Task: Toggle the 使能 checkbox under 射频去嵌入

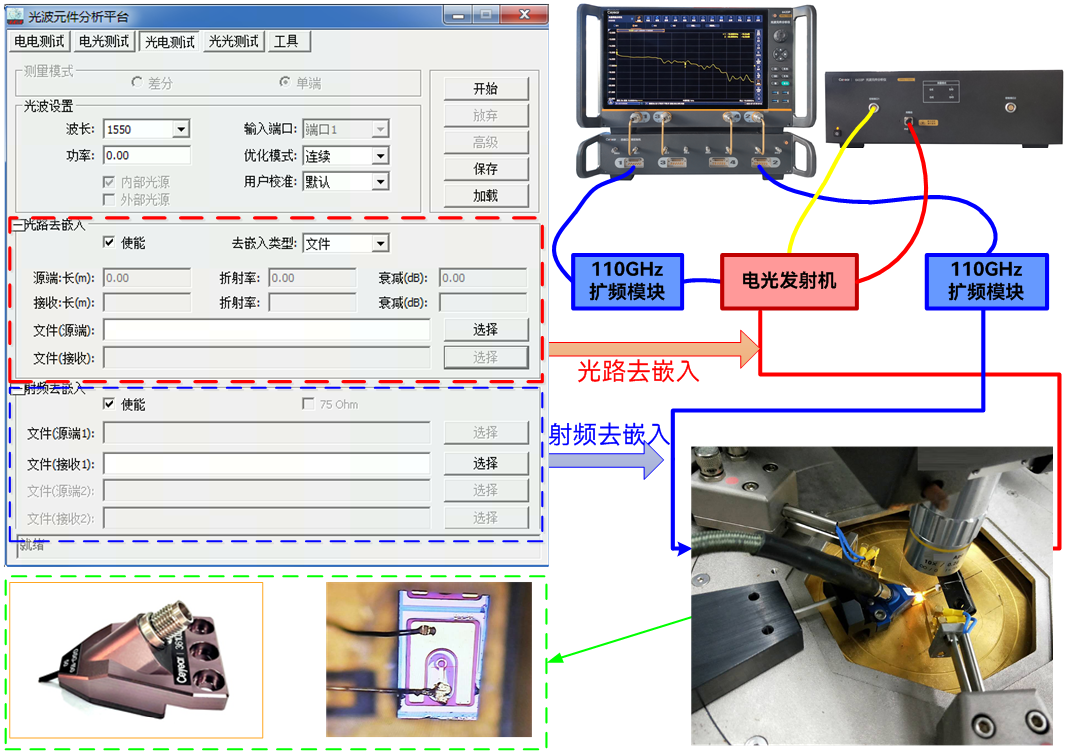Action: (110, 404)
